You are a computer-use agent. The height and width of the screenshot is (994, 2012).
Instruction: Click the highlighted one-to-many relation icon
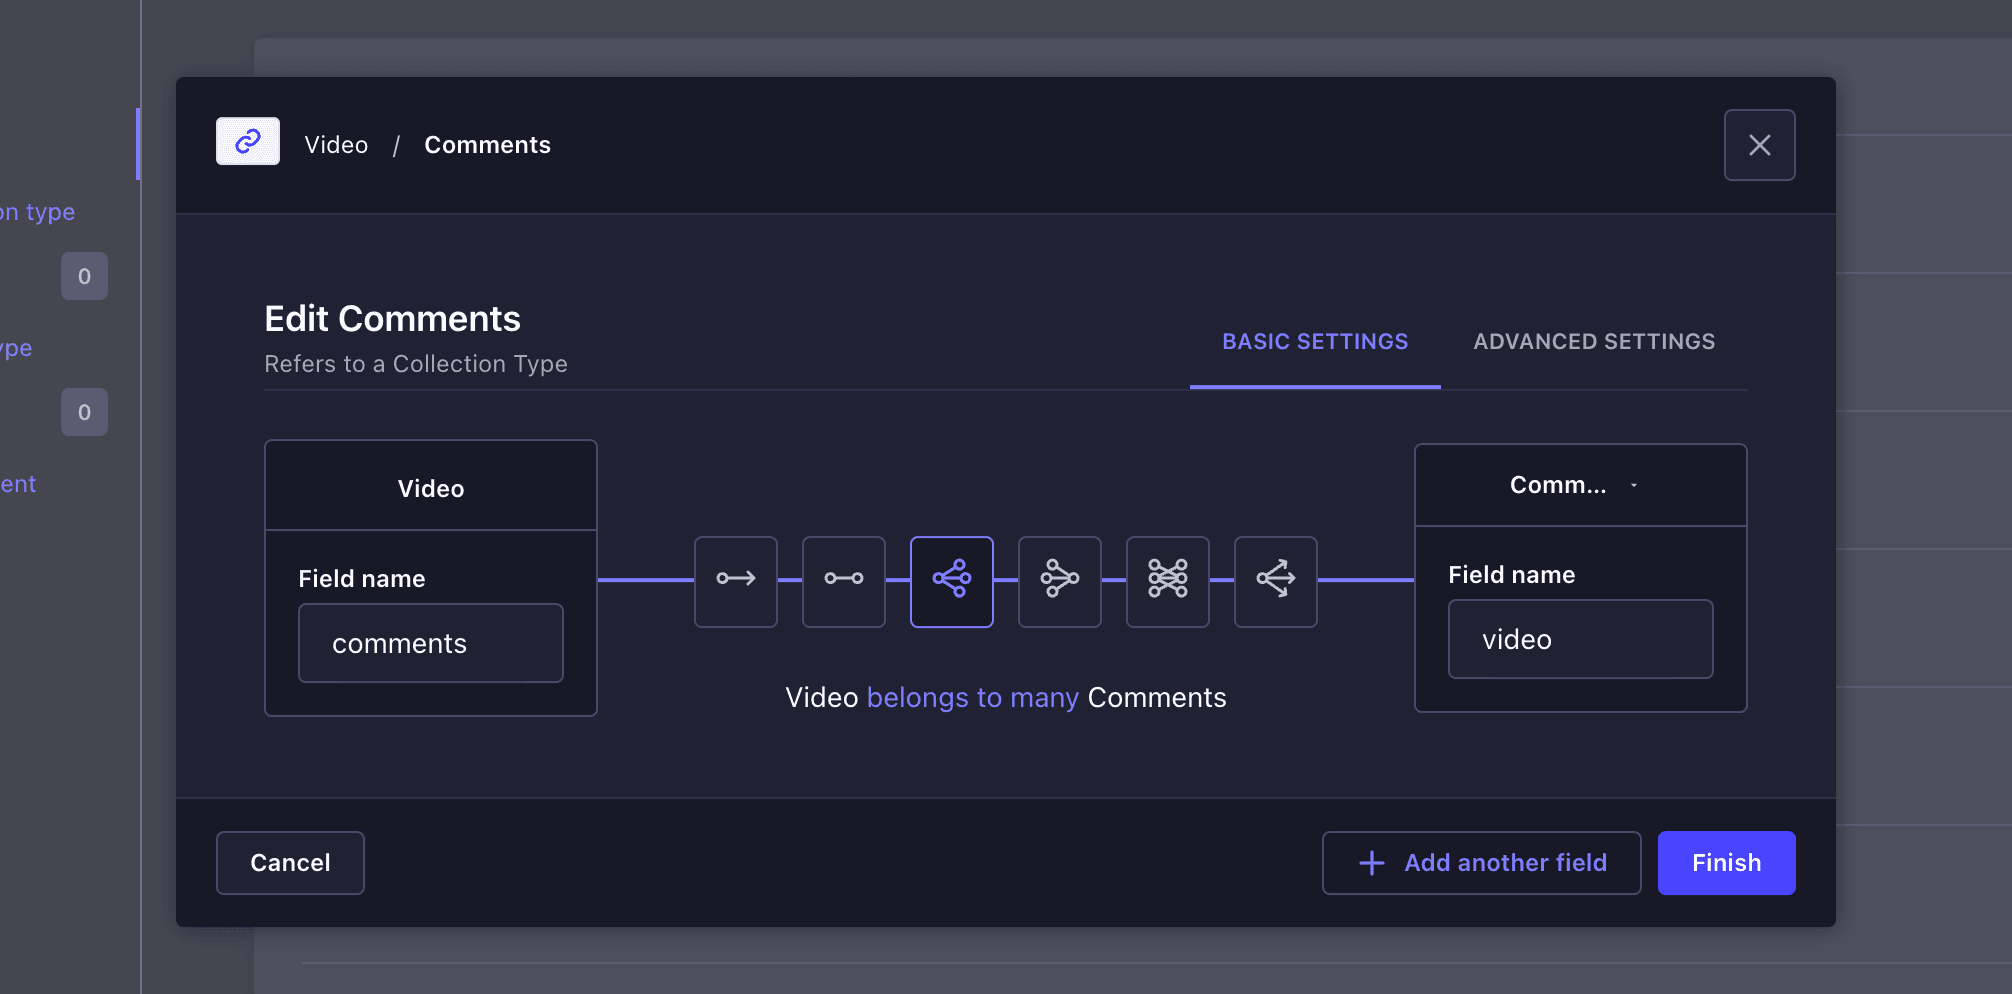point(951,581)
